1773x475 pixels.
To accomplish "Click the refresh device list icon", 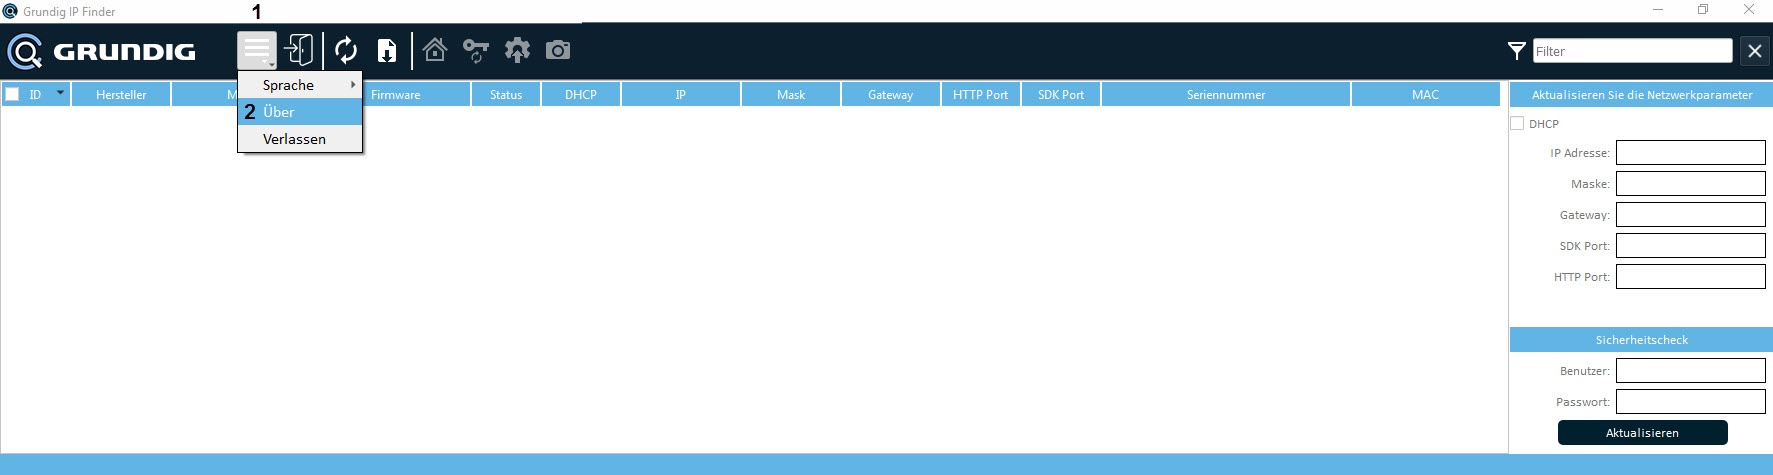I will [346, 50].
